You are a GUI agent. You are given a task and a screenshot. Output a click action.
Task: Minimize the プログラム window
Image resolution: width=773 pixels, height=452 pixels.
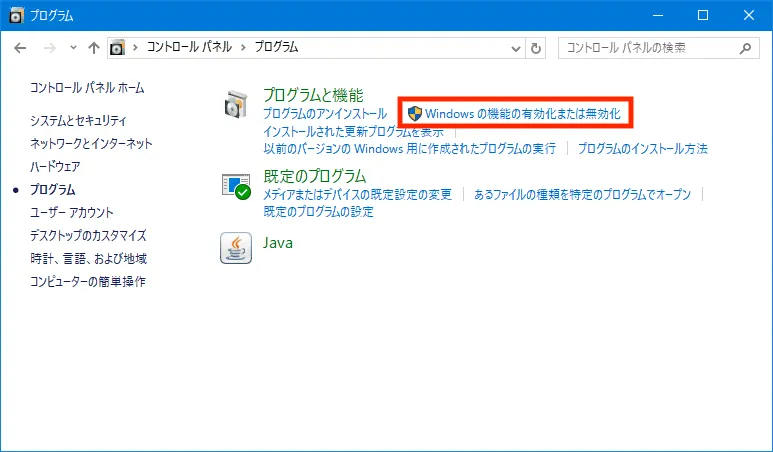(658, 15)
